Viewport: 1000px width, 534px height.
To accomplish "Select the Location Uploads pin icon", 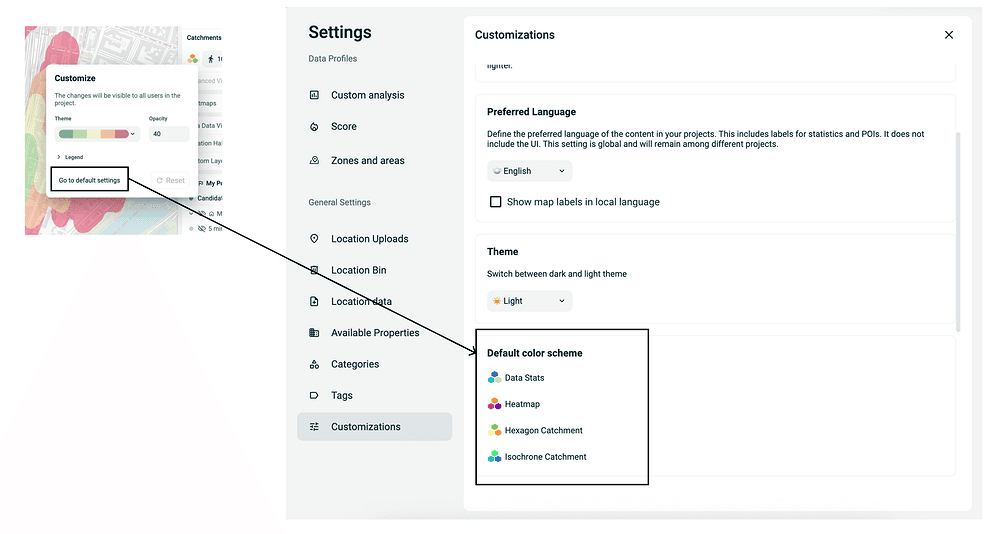I will 314,239.
